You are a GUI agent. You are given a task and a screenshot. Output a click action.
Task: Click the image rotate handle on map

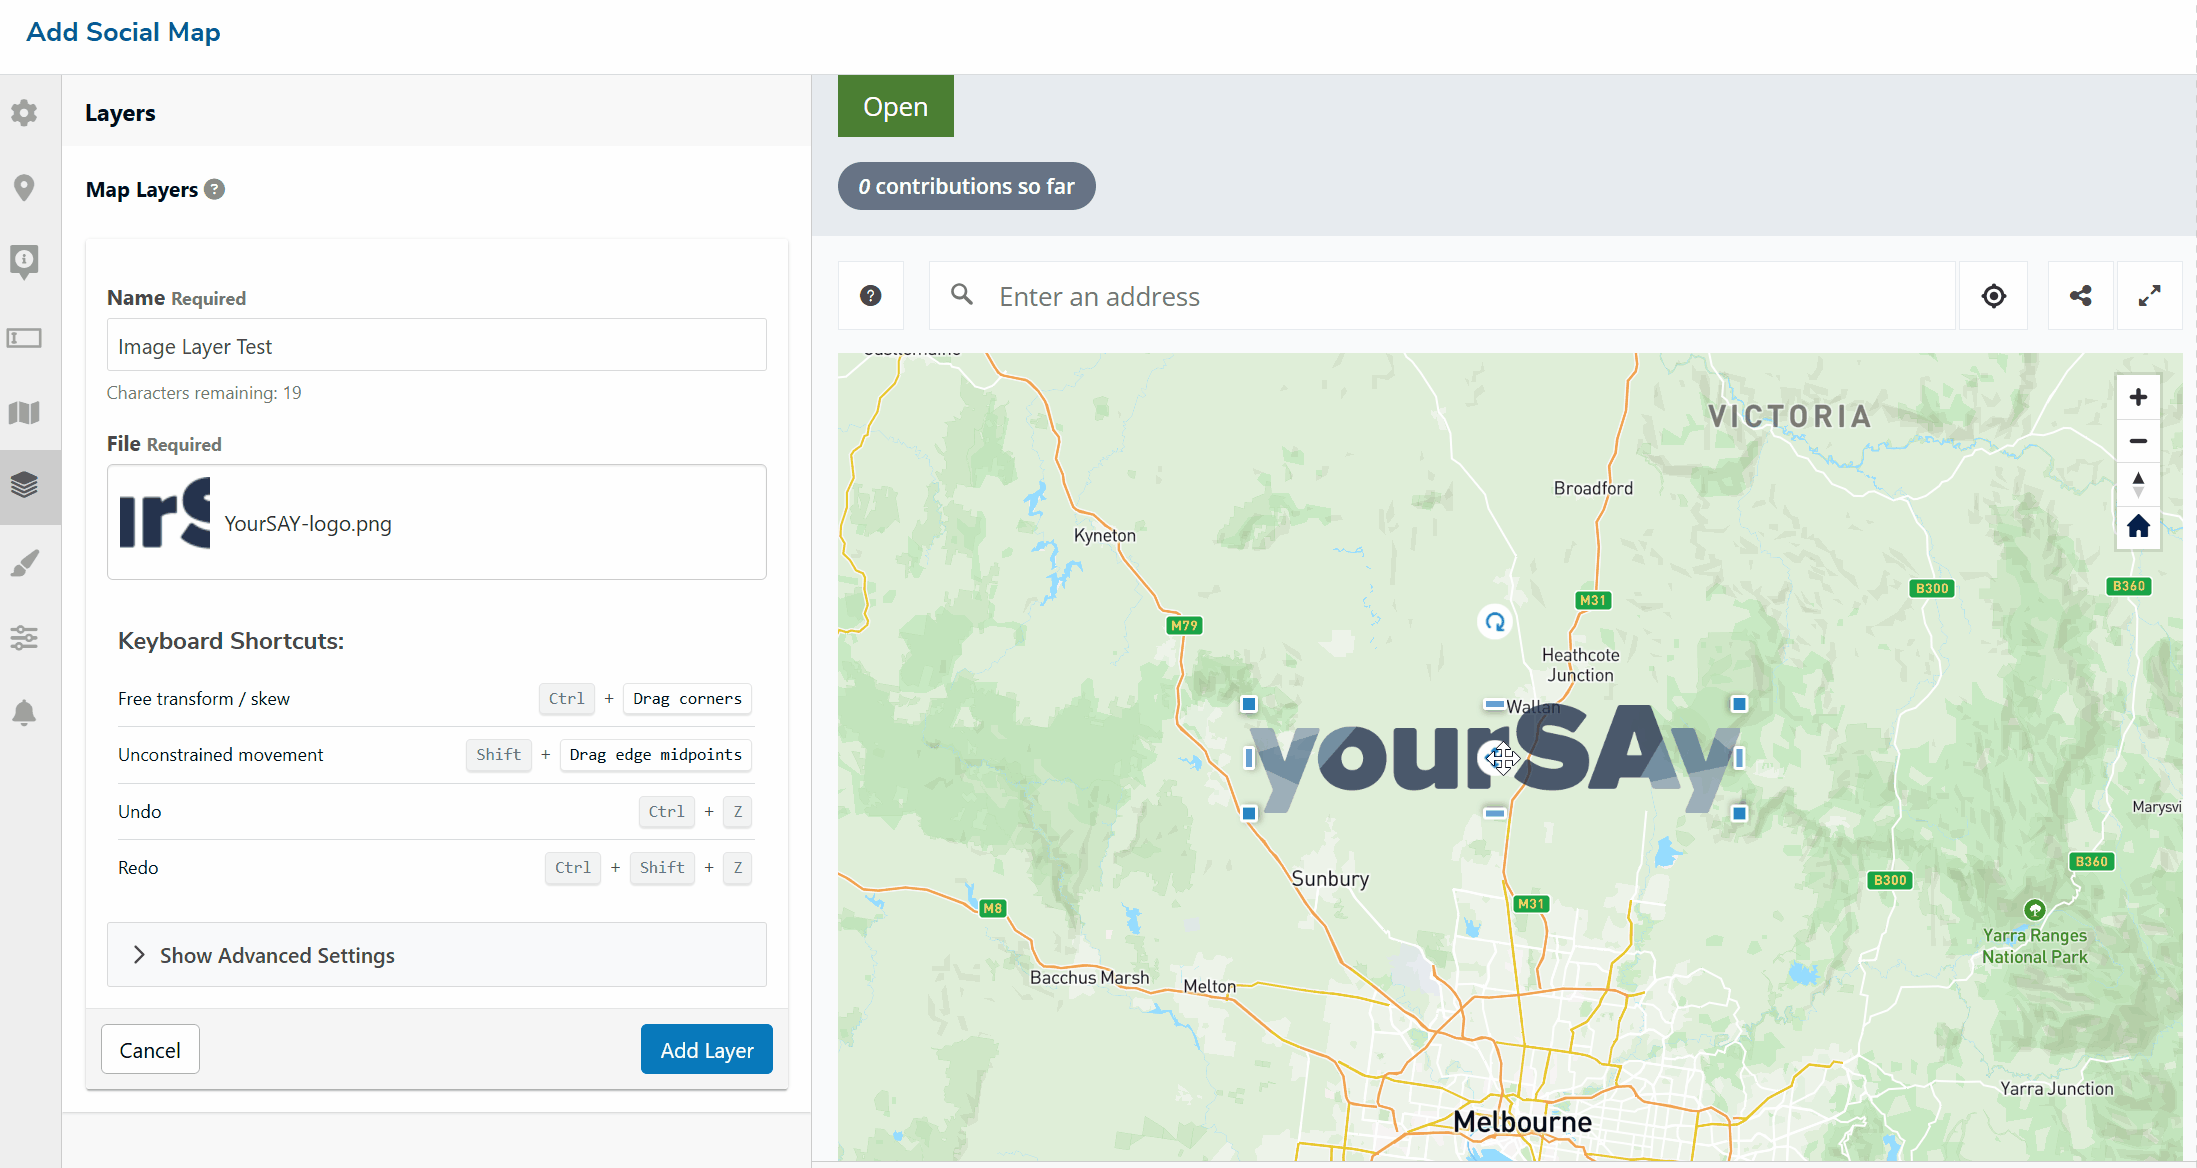coord(1495,622)
